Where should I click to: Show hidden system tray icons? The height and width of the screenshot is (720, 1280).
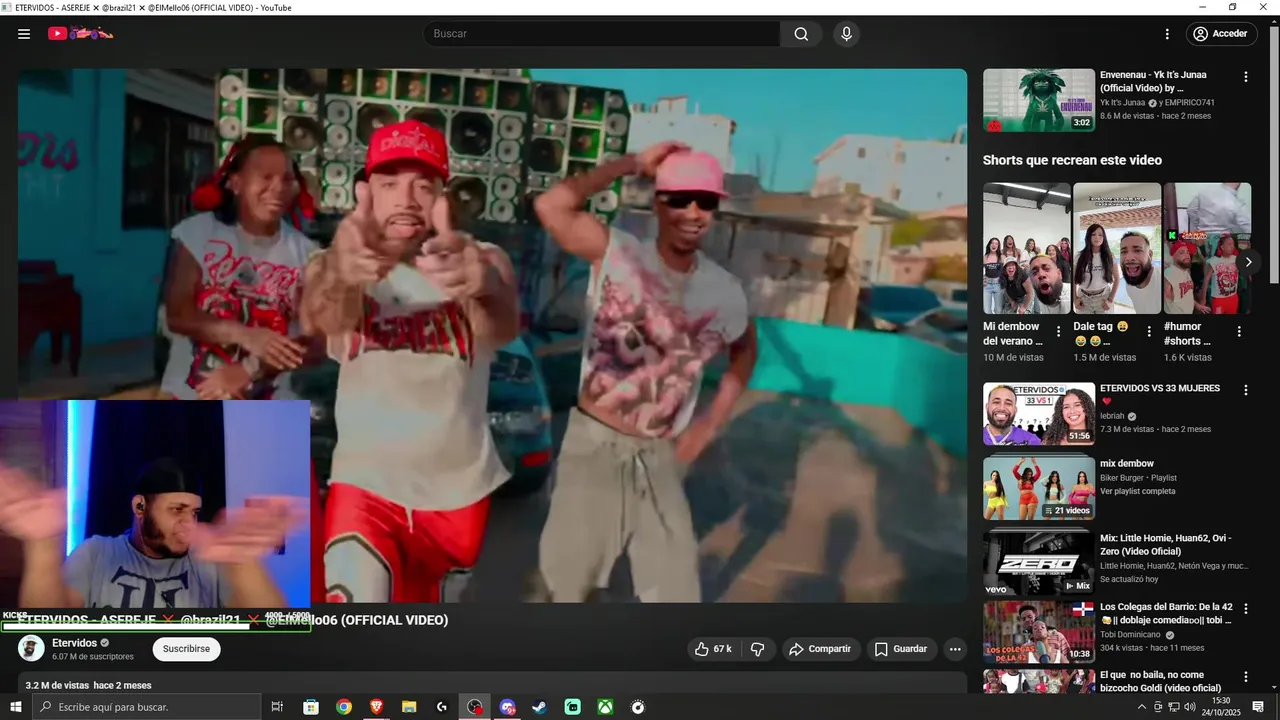(1142, 707)
